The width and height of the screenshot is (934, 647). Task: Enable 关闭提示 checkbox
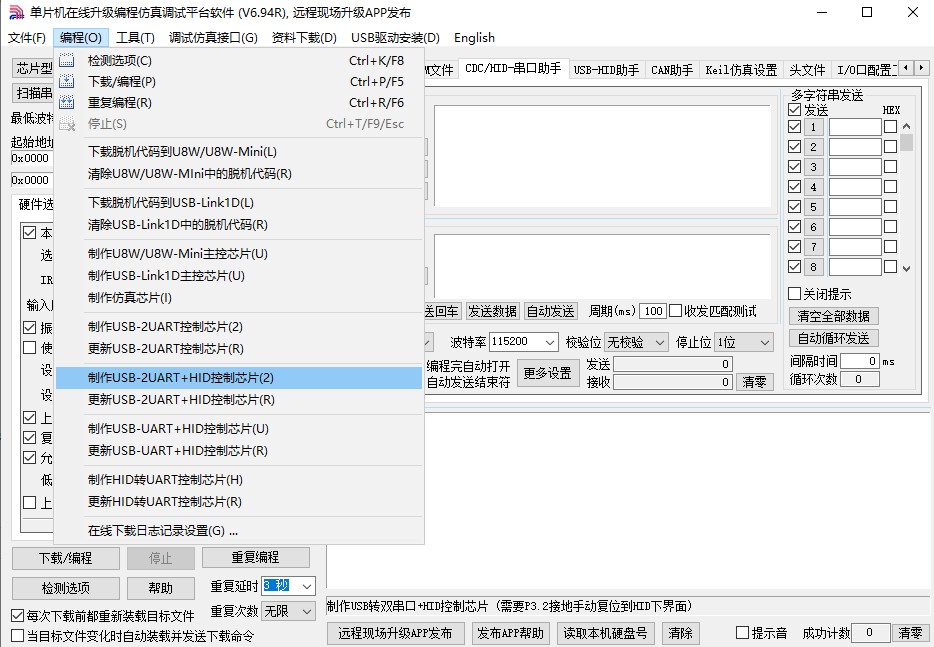tap(794, 294)
